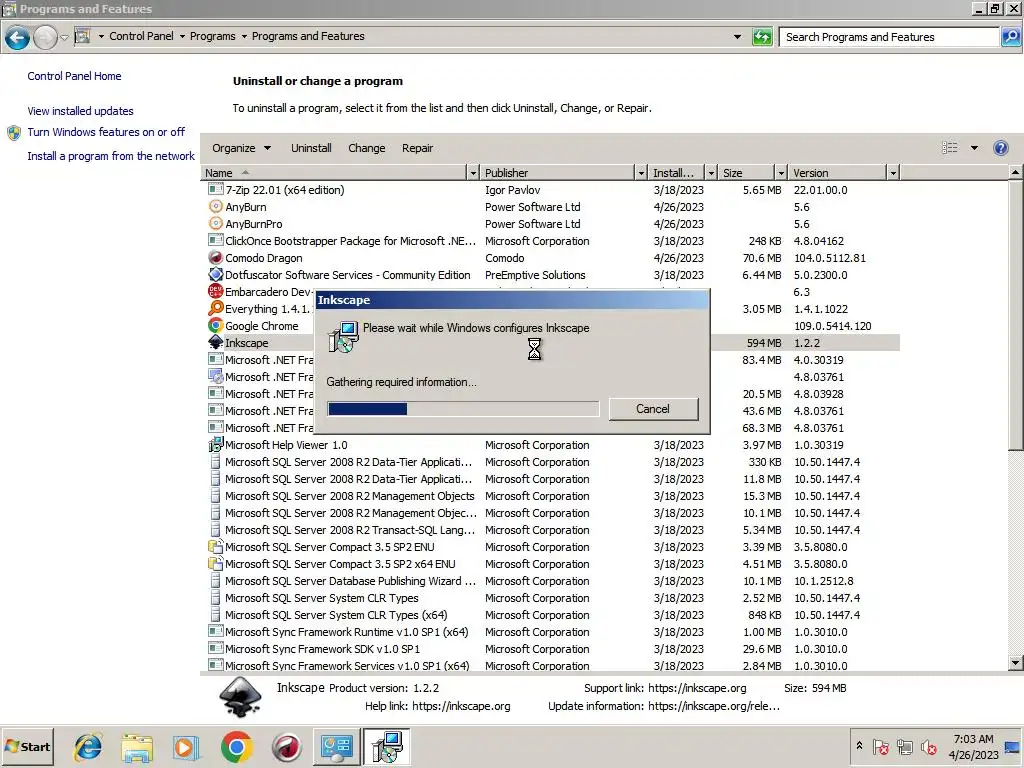Open the Control Panel Home link
This screenshot has width=1024, height=768.
(x=74, y=76)
